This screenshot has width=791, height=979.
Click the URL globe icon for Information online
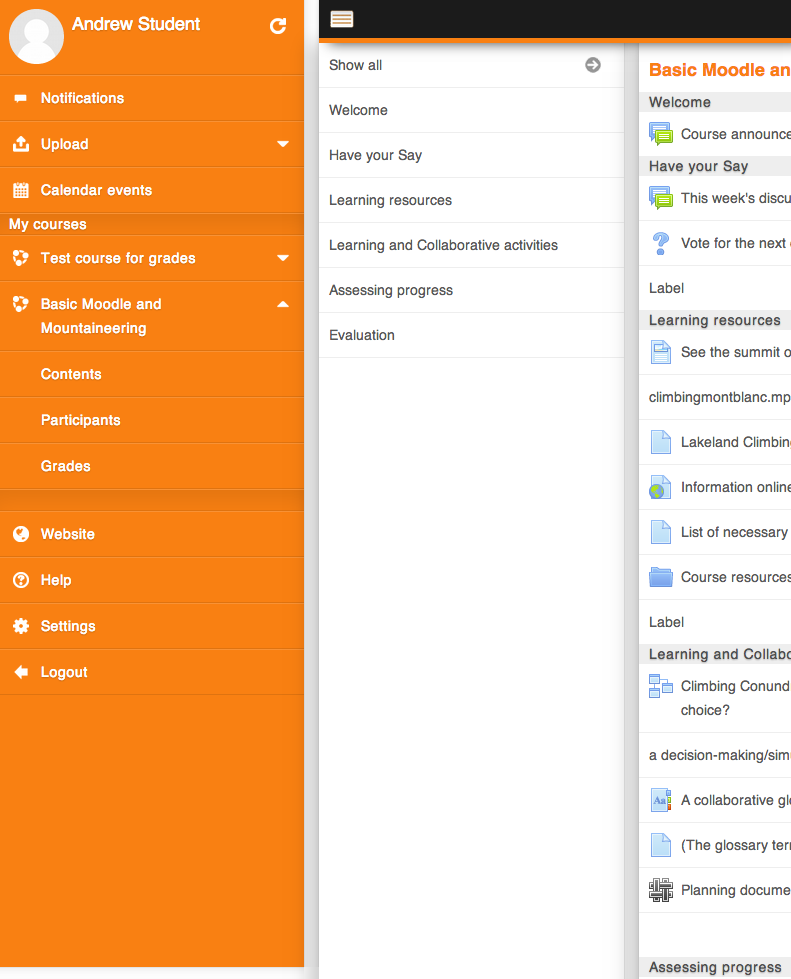(661, 487)
